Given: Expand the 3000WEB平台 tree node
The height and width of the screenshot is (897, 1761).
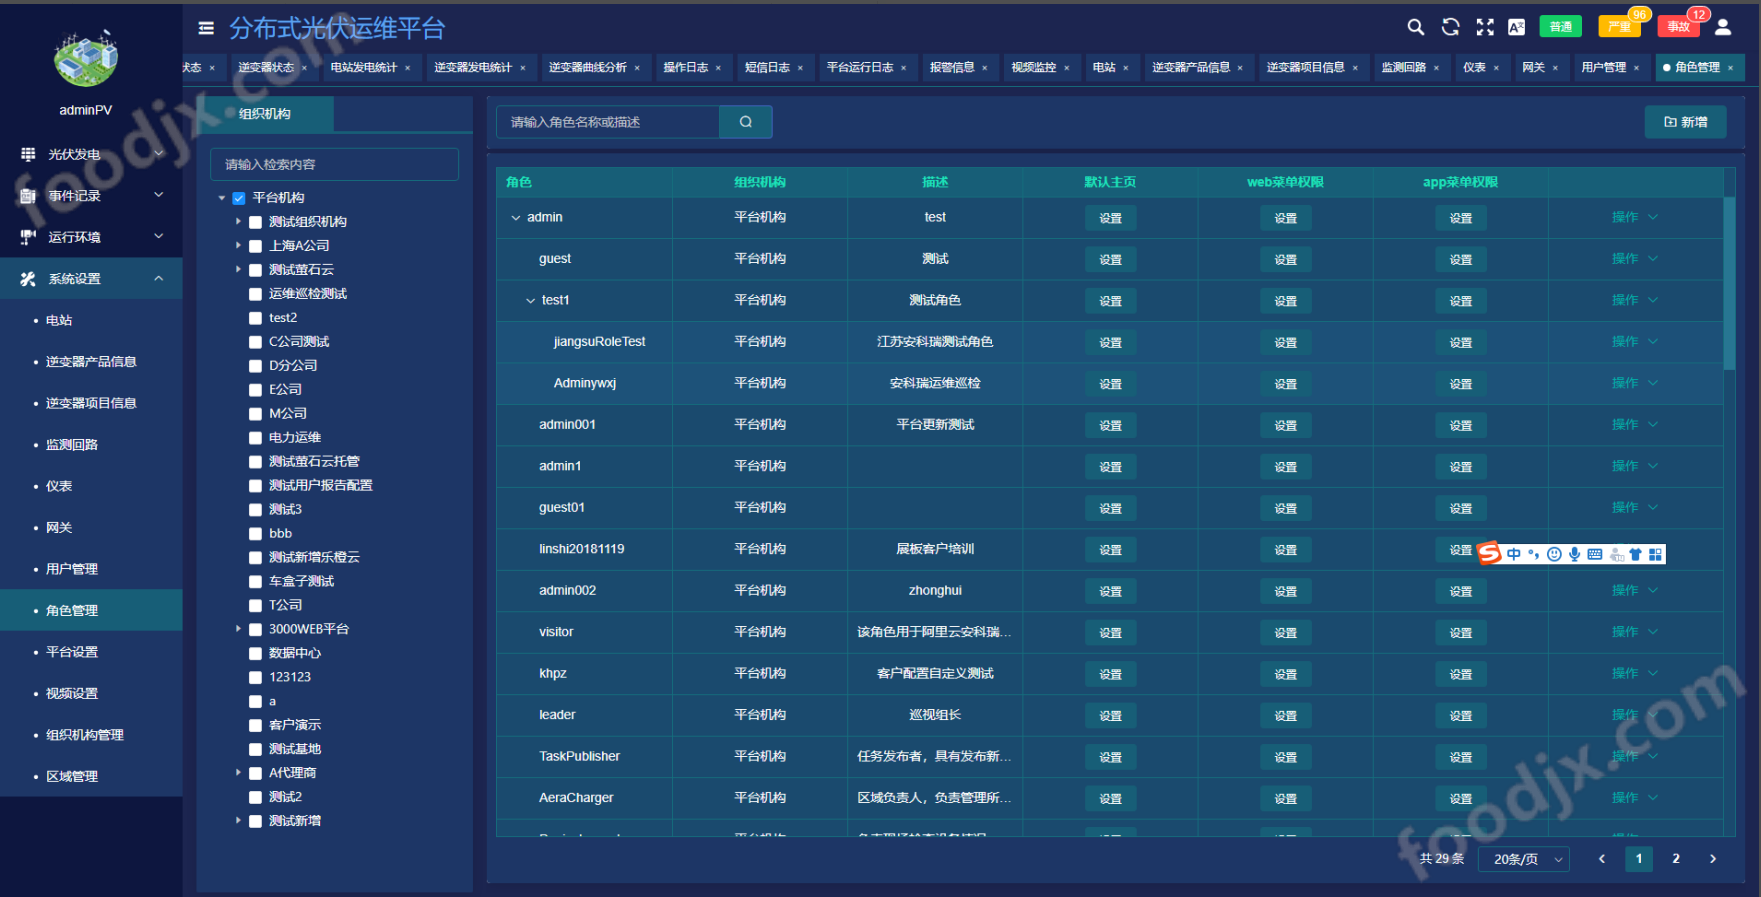Looking at the screenshot, I should click(x=238, y=629).
